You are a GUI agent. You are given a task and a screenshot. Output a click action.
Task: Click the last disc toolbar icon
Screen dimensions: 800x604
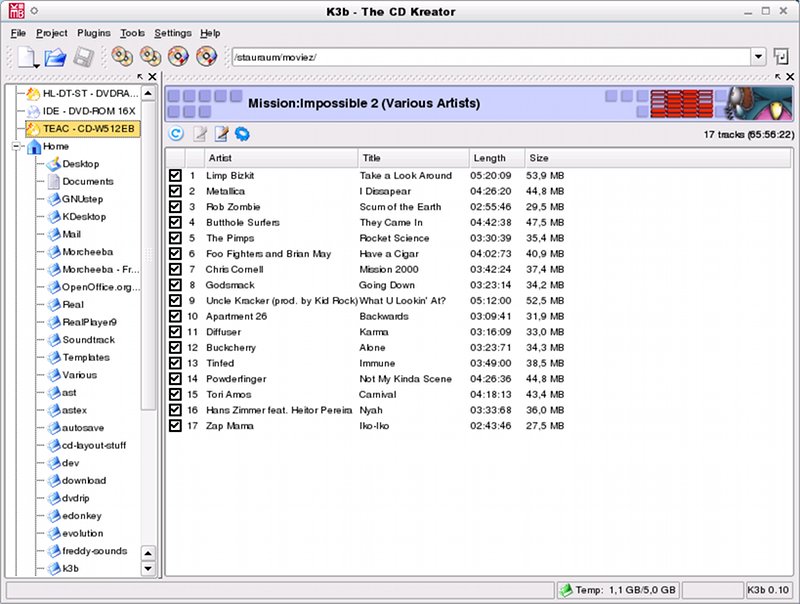pyautogui.click(x=207, y=57)
